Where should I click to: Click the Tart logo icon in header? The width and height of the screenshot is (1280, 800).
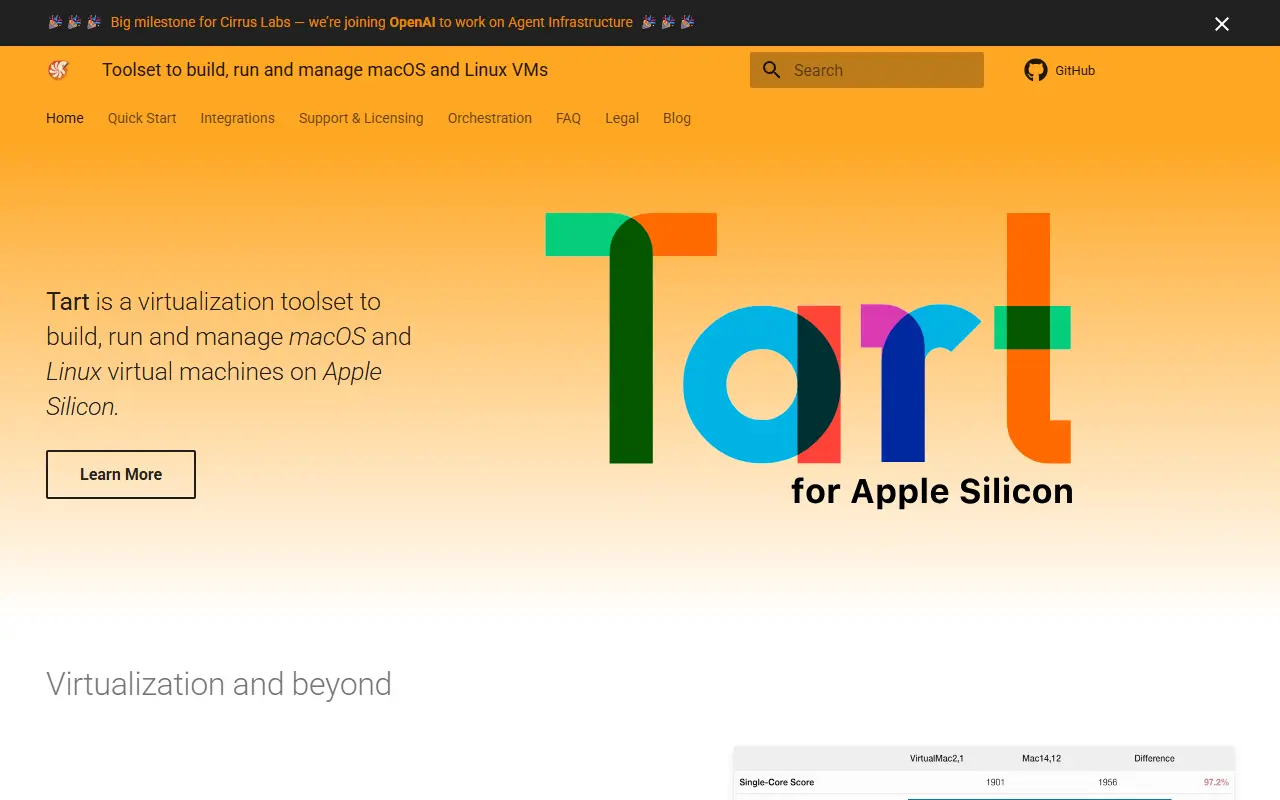(x=58, y=70)
